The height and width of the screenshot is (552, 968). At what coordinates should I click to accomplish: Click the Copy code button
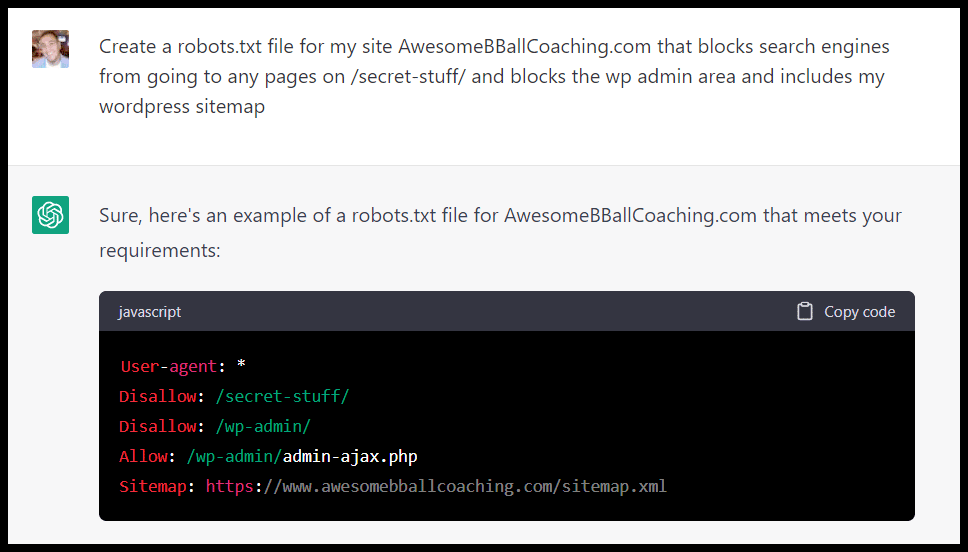846,312
